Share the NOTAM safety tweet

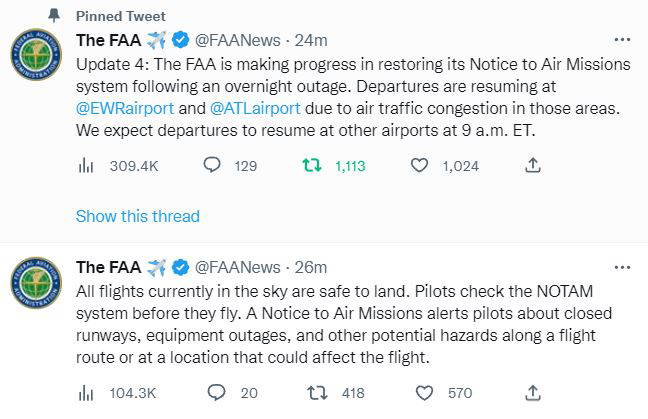tap(533, 393)
